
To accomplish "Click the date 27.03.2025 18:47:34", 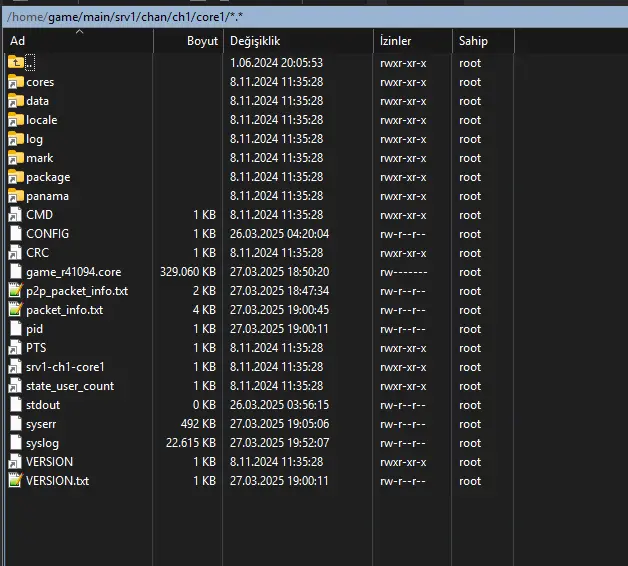I will click(x=279, y=291).
